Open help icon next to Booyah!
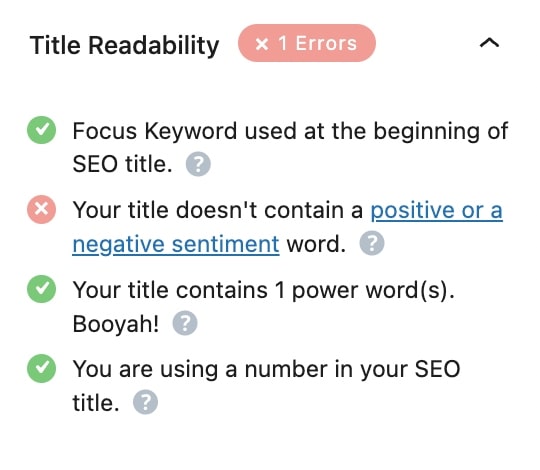 [185, 323]
